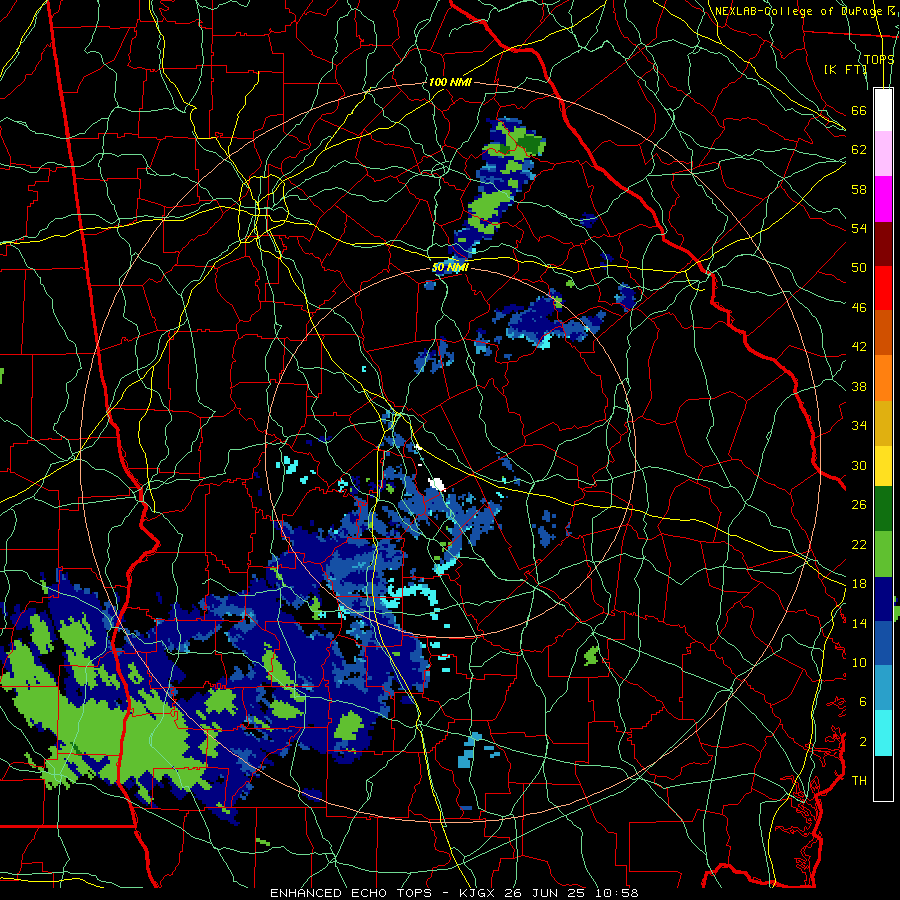This screenshot has height=900, width=900.
Task: Click the yellow legend swatch
Action: coord(883,465)
